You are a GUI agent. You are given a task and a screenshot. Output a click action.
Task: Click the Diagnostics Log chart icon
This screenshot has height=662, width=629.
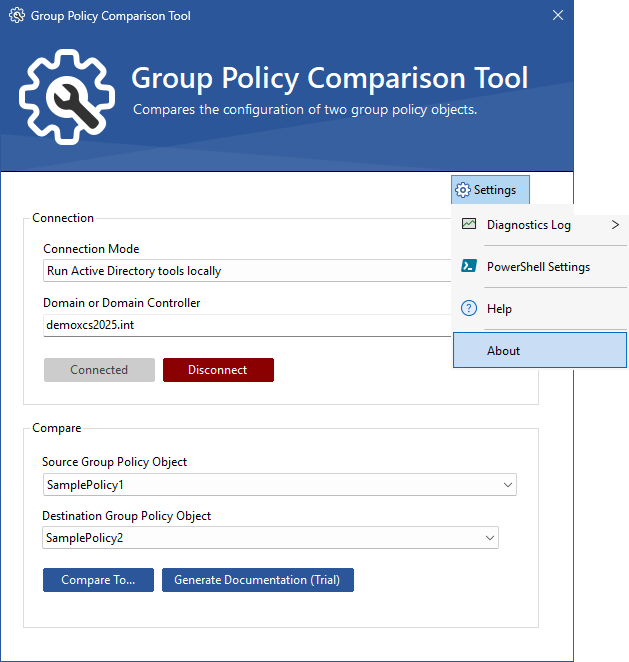pyautogui.click(x=469, y=225)
